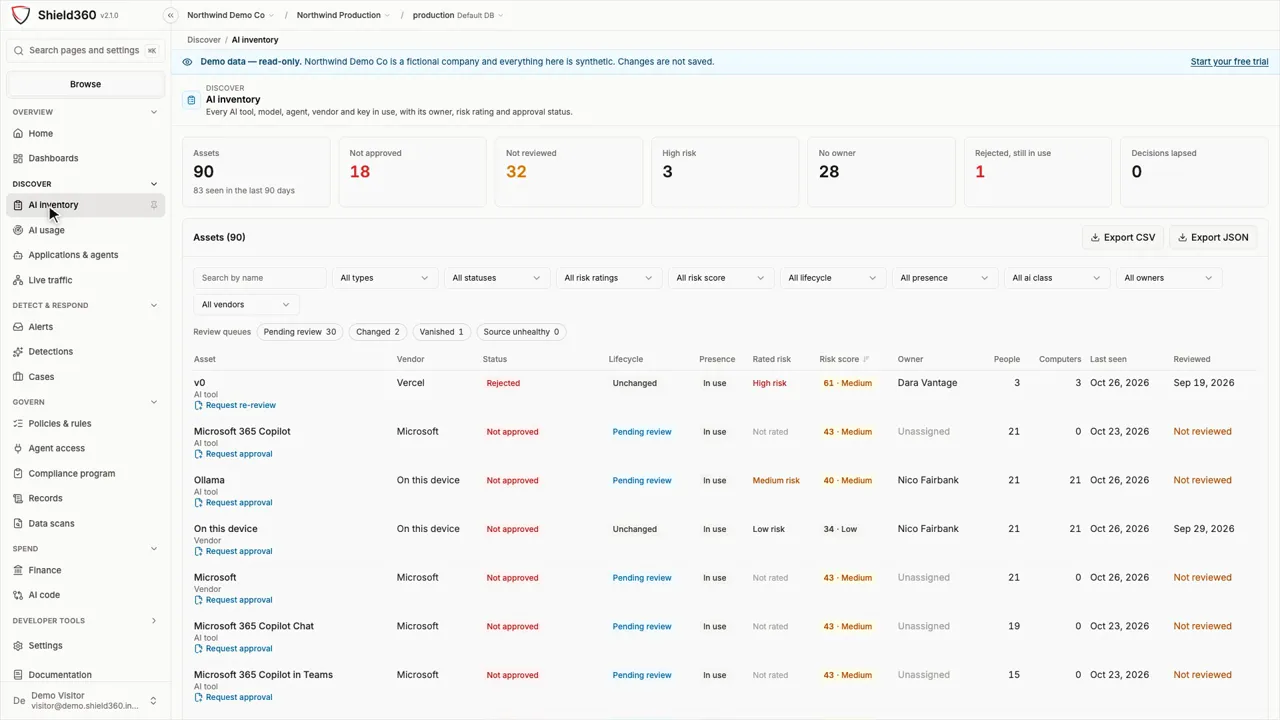Viewport: 1280px width, 720px height.
Task: Click the Records icon in sidebar
Action: click(18, 498)
